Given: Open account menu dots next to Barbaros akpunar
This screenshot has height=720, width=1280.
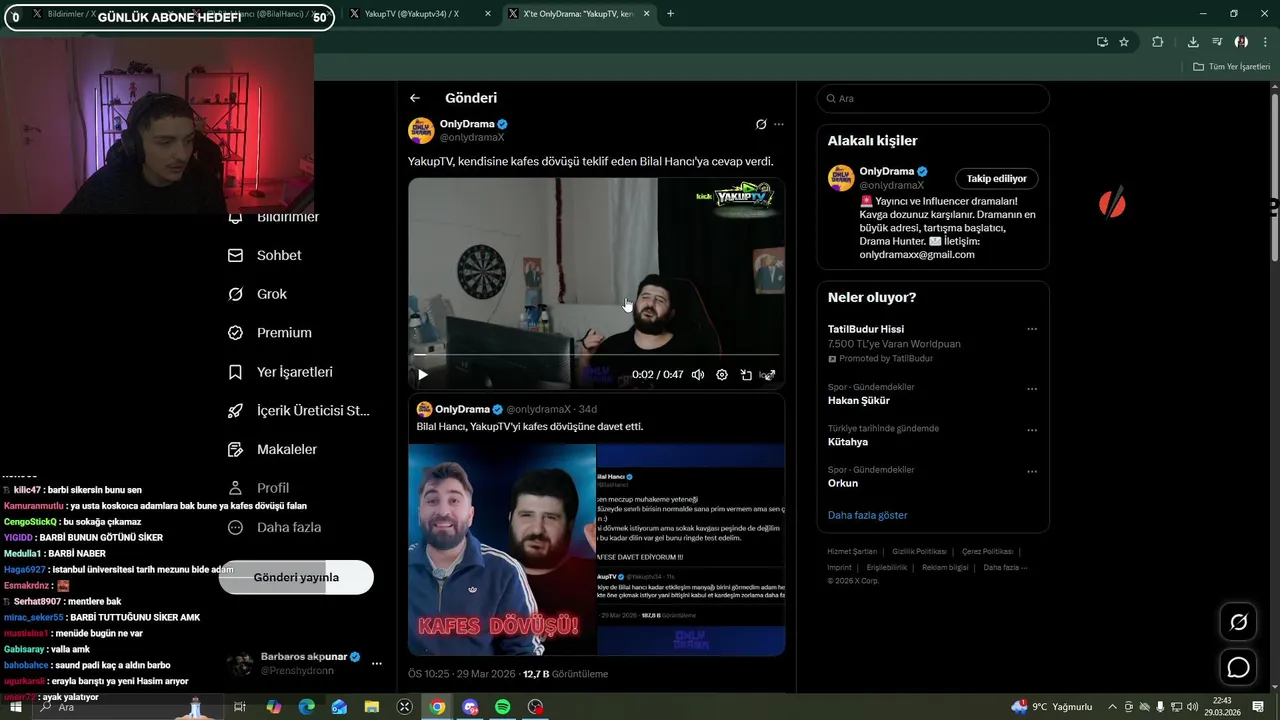Looking at the screenshot, I should pos(377,663).
